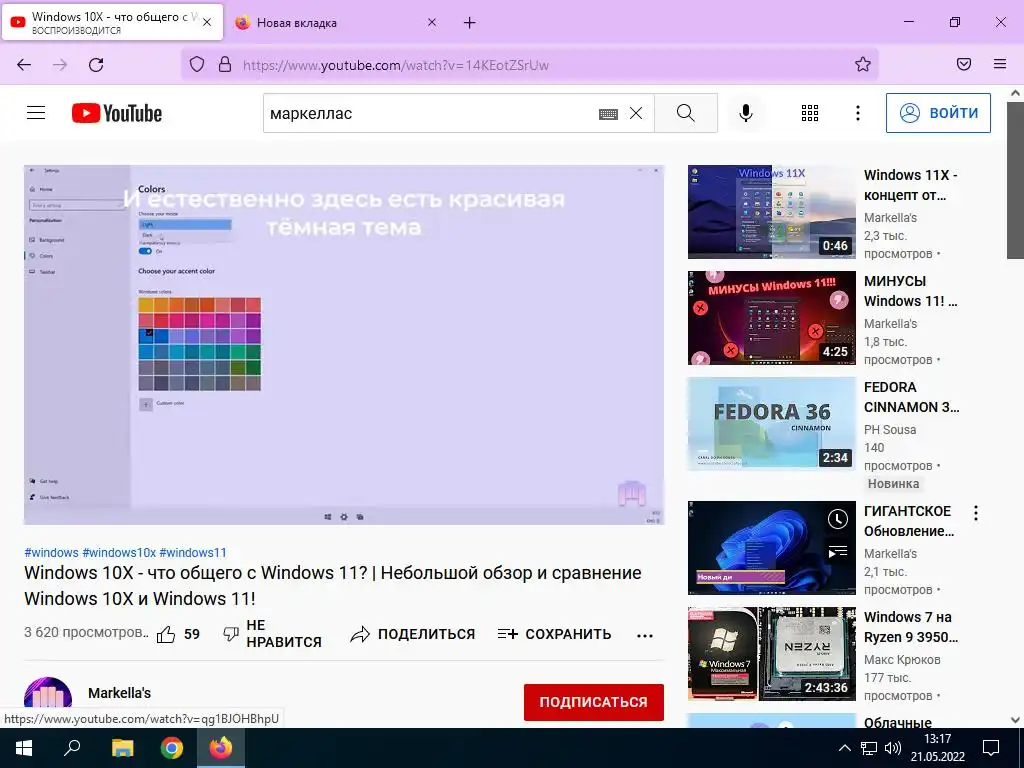1024x768 pixels.
Task: Open Windows taskbar search
Action: 72,748
